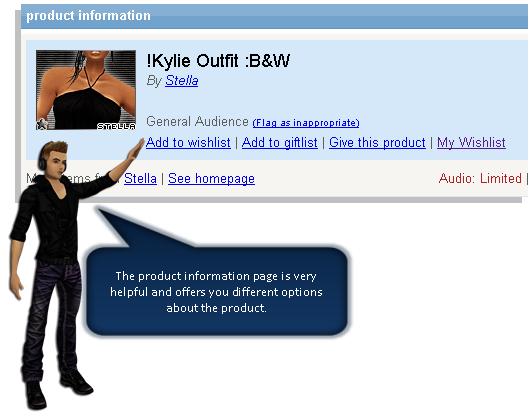Click the General Audience rating text

coord(197,121)
